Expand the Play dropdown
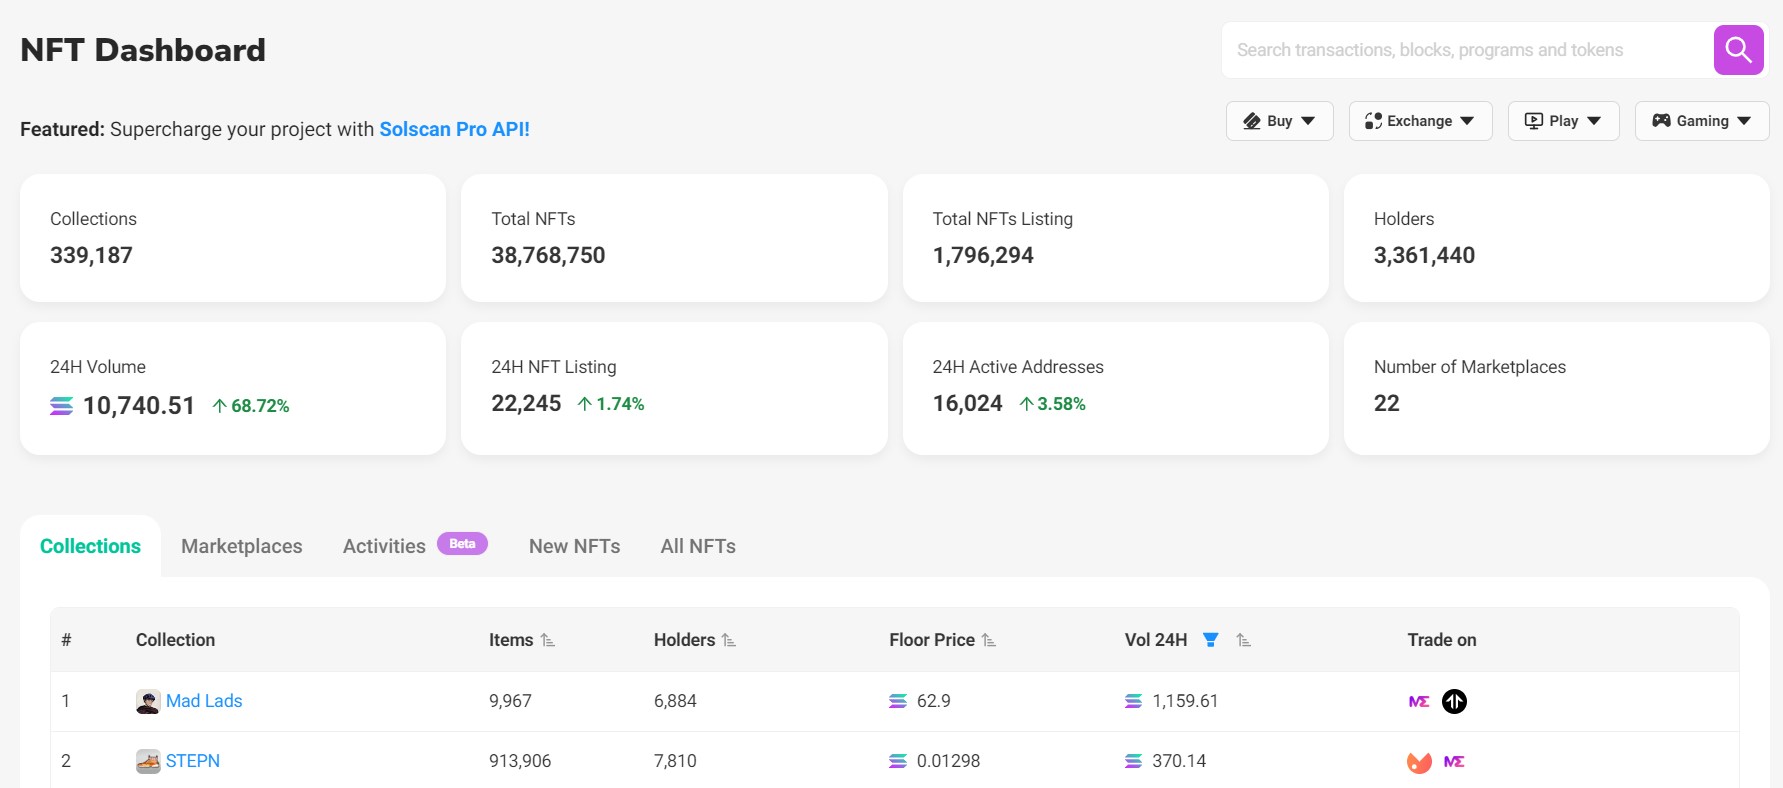 click(x=1563, y=121)
